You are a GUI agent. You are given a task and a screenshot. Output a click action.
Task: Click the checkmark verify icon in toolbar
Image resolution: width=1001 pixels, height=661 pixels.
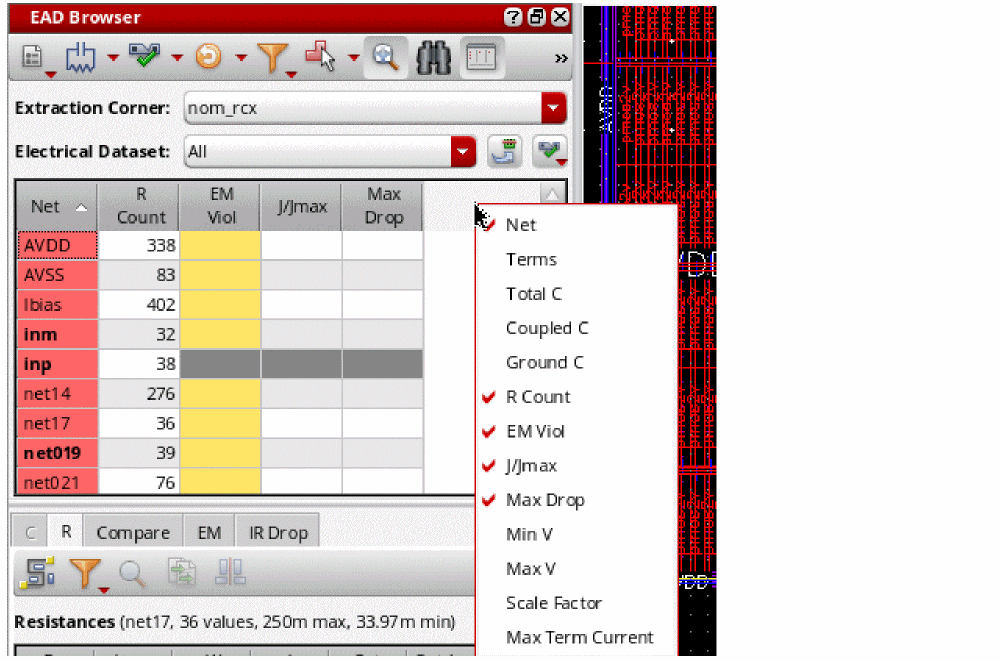point(144,56)
